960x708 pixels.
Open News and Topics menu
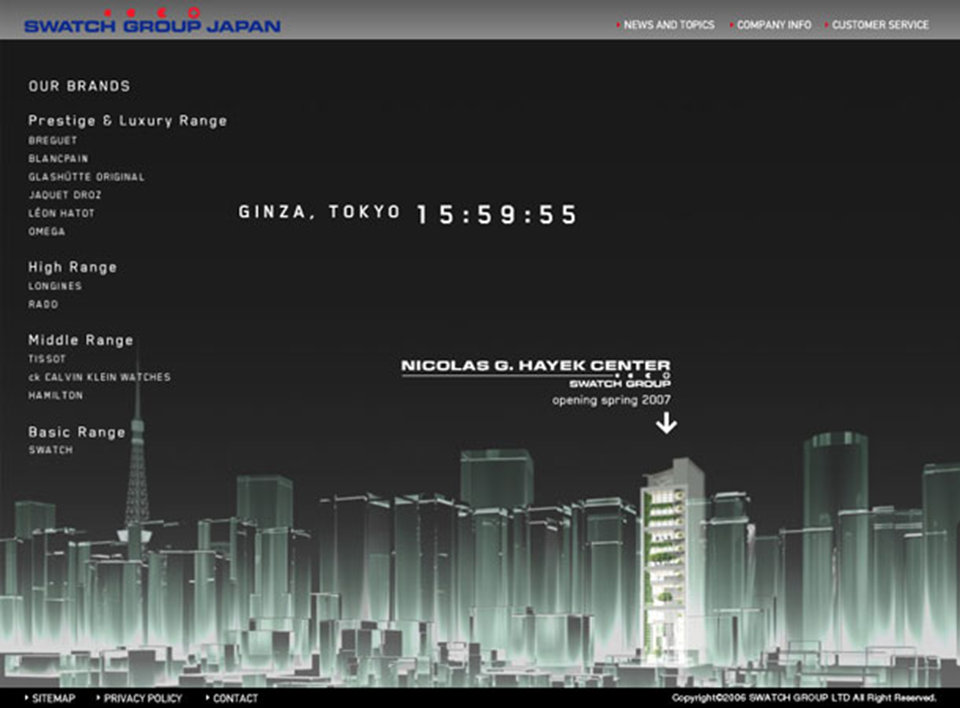(x=669, y=25)
